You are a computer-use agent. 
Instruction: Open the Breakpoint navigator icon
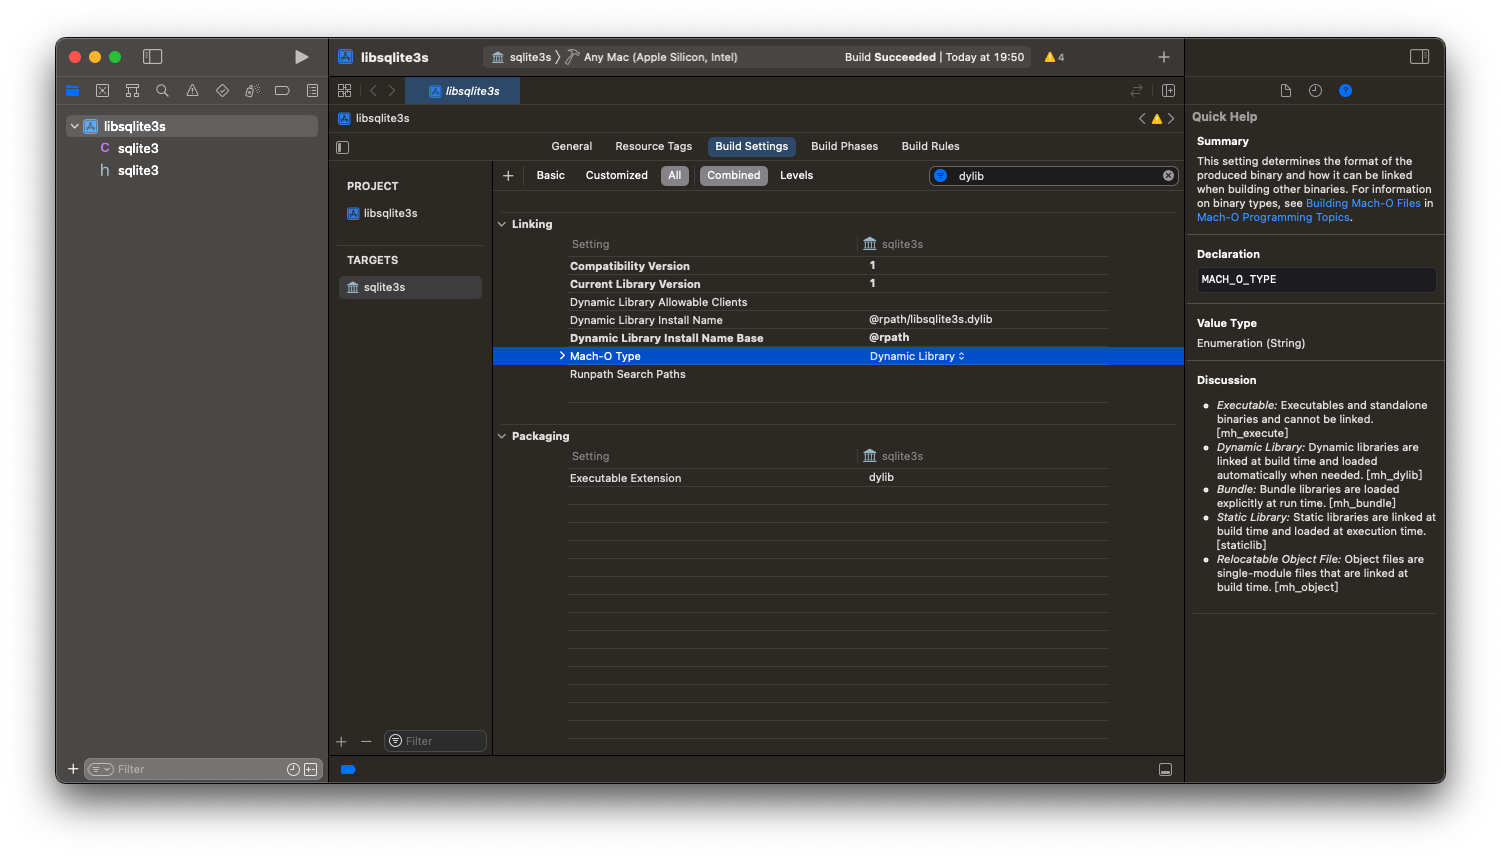(282, 91)
